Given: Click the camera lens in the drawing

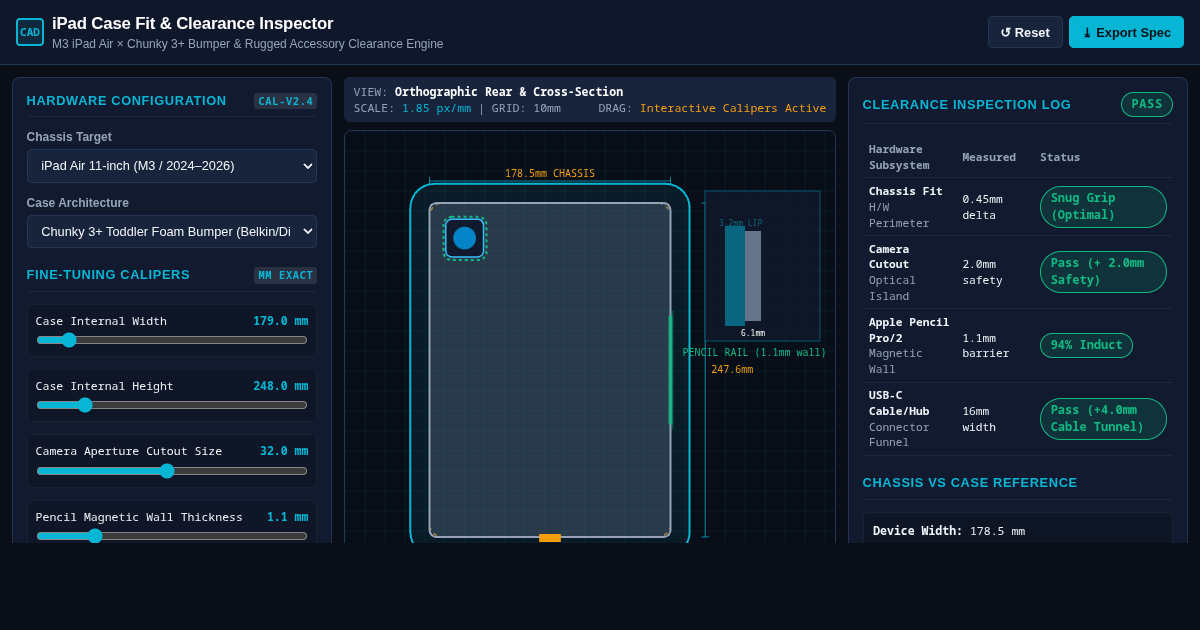Looking at the screenshot, I should (464, 238).
